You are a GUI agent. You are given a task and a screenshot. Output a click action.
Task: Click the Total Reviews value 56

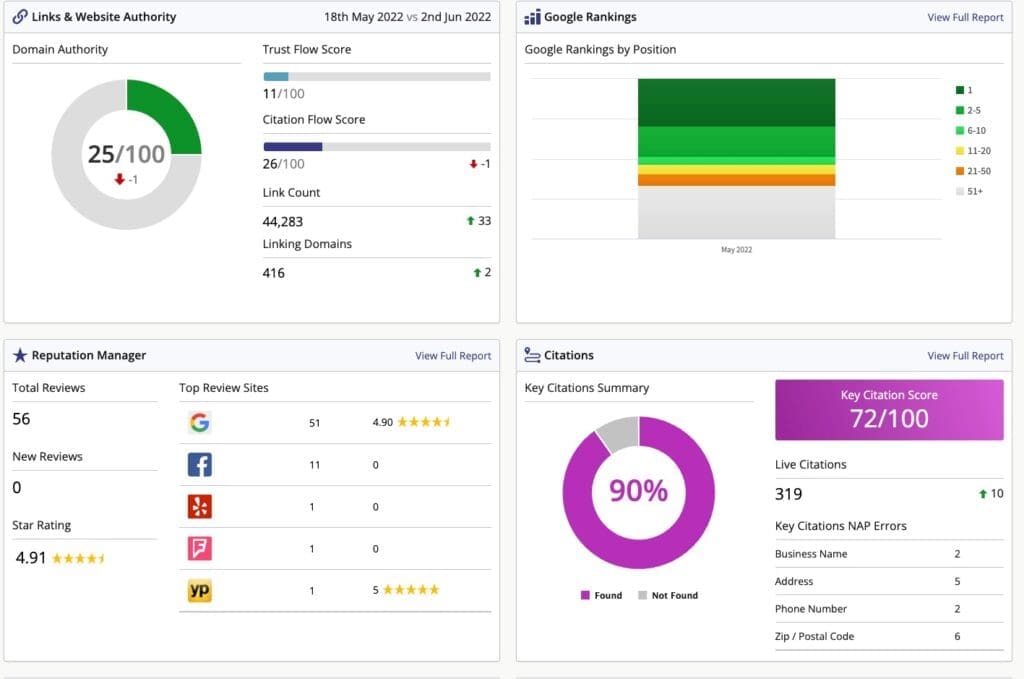pyautogui.click(x=22, y=419)
